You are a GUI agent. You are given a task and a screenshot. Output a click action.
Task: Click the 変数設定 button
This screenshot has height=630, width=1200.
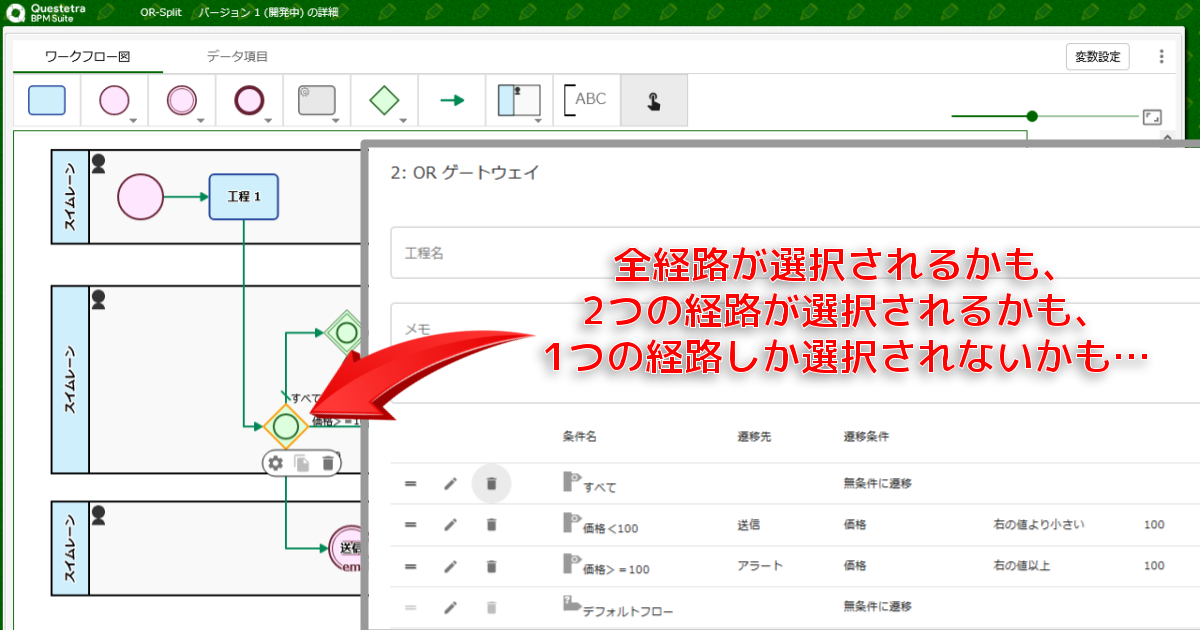[1097, 57]
